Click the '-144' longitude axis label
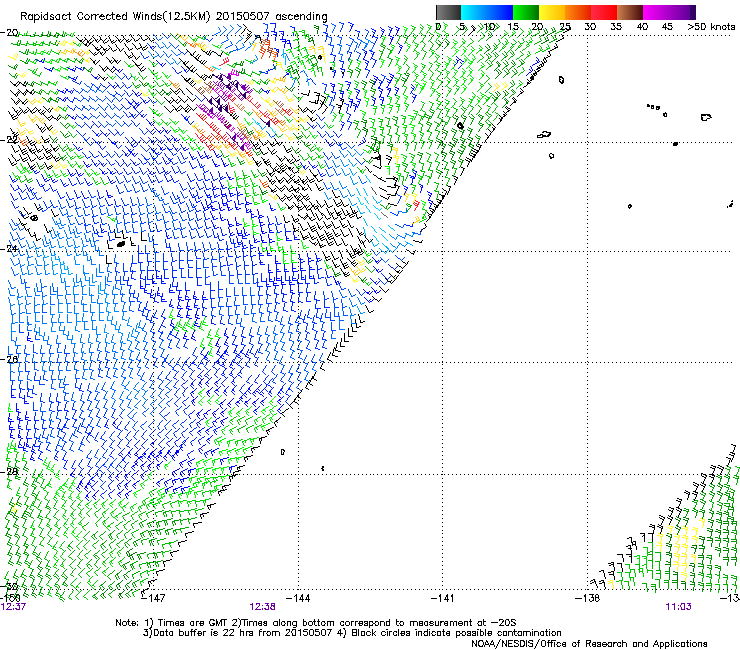 click(x=299, y=599)
